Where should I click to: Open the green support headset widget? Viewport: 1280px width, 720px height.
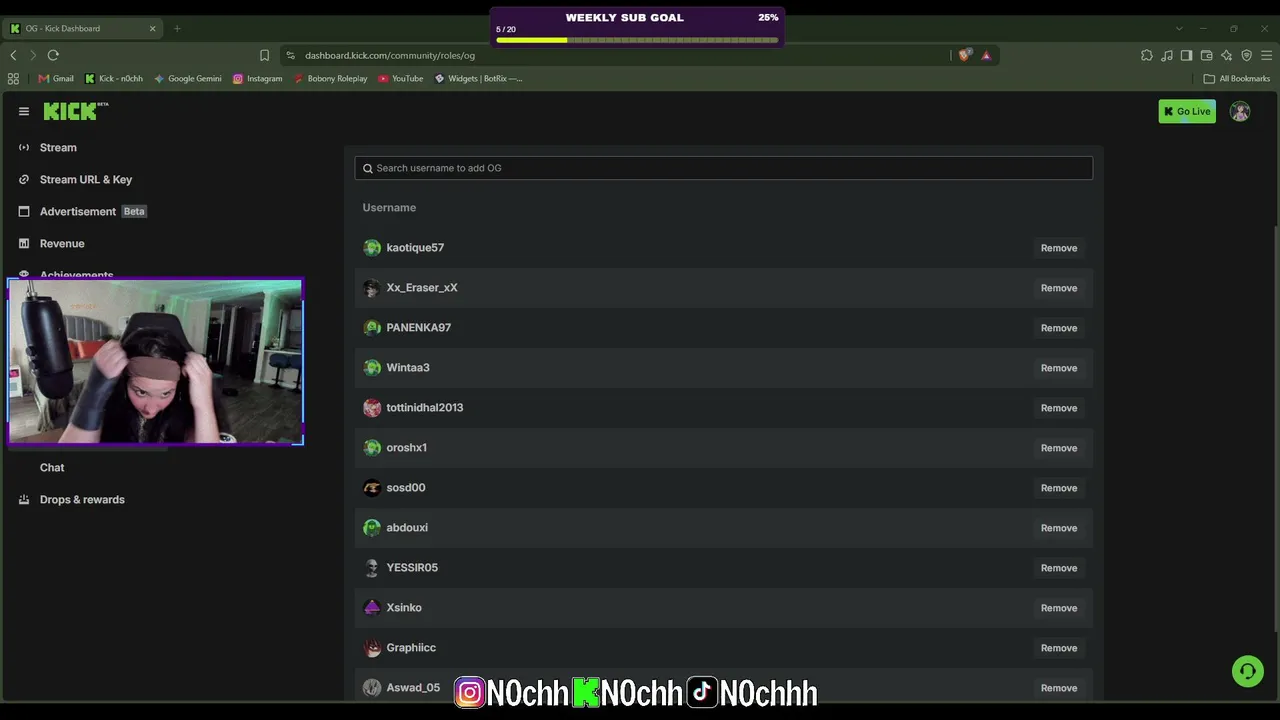tap(1247, 671)
